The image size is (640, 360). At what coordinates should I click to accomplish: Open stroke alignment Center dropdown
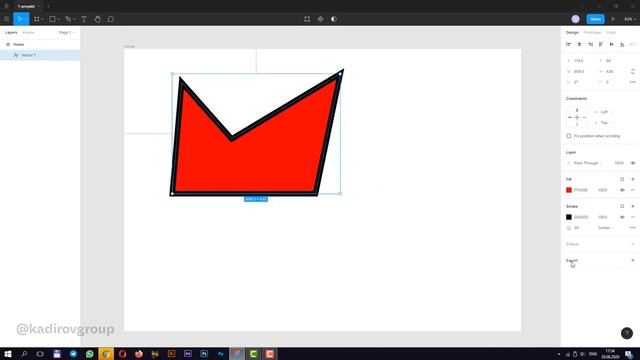(x=606, y=228)
